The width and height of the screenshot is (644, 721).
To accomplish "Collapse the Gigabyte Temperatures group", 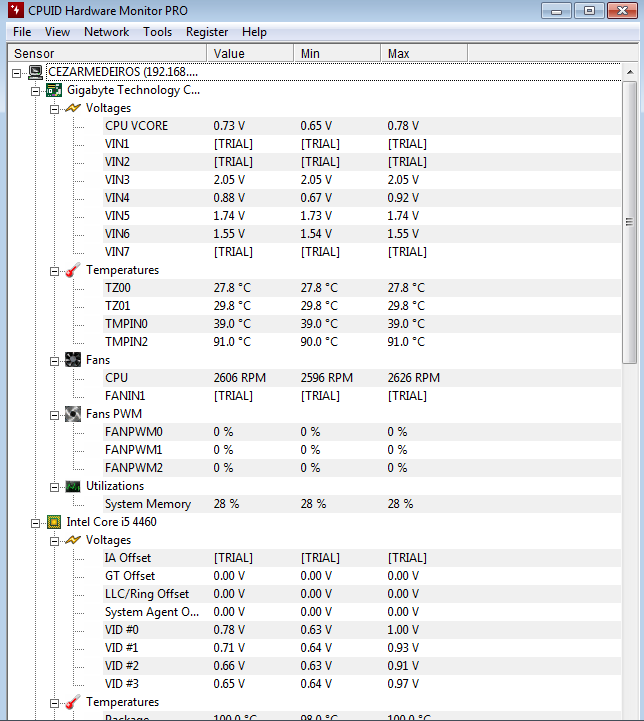I will pos(54,271).
